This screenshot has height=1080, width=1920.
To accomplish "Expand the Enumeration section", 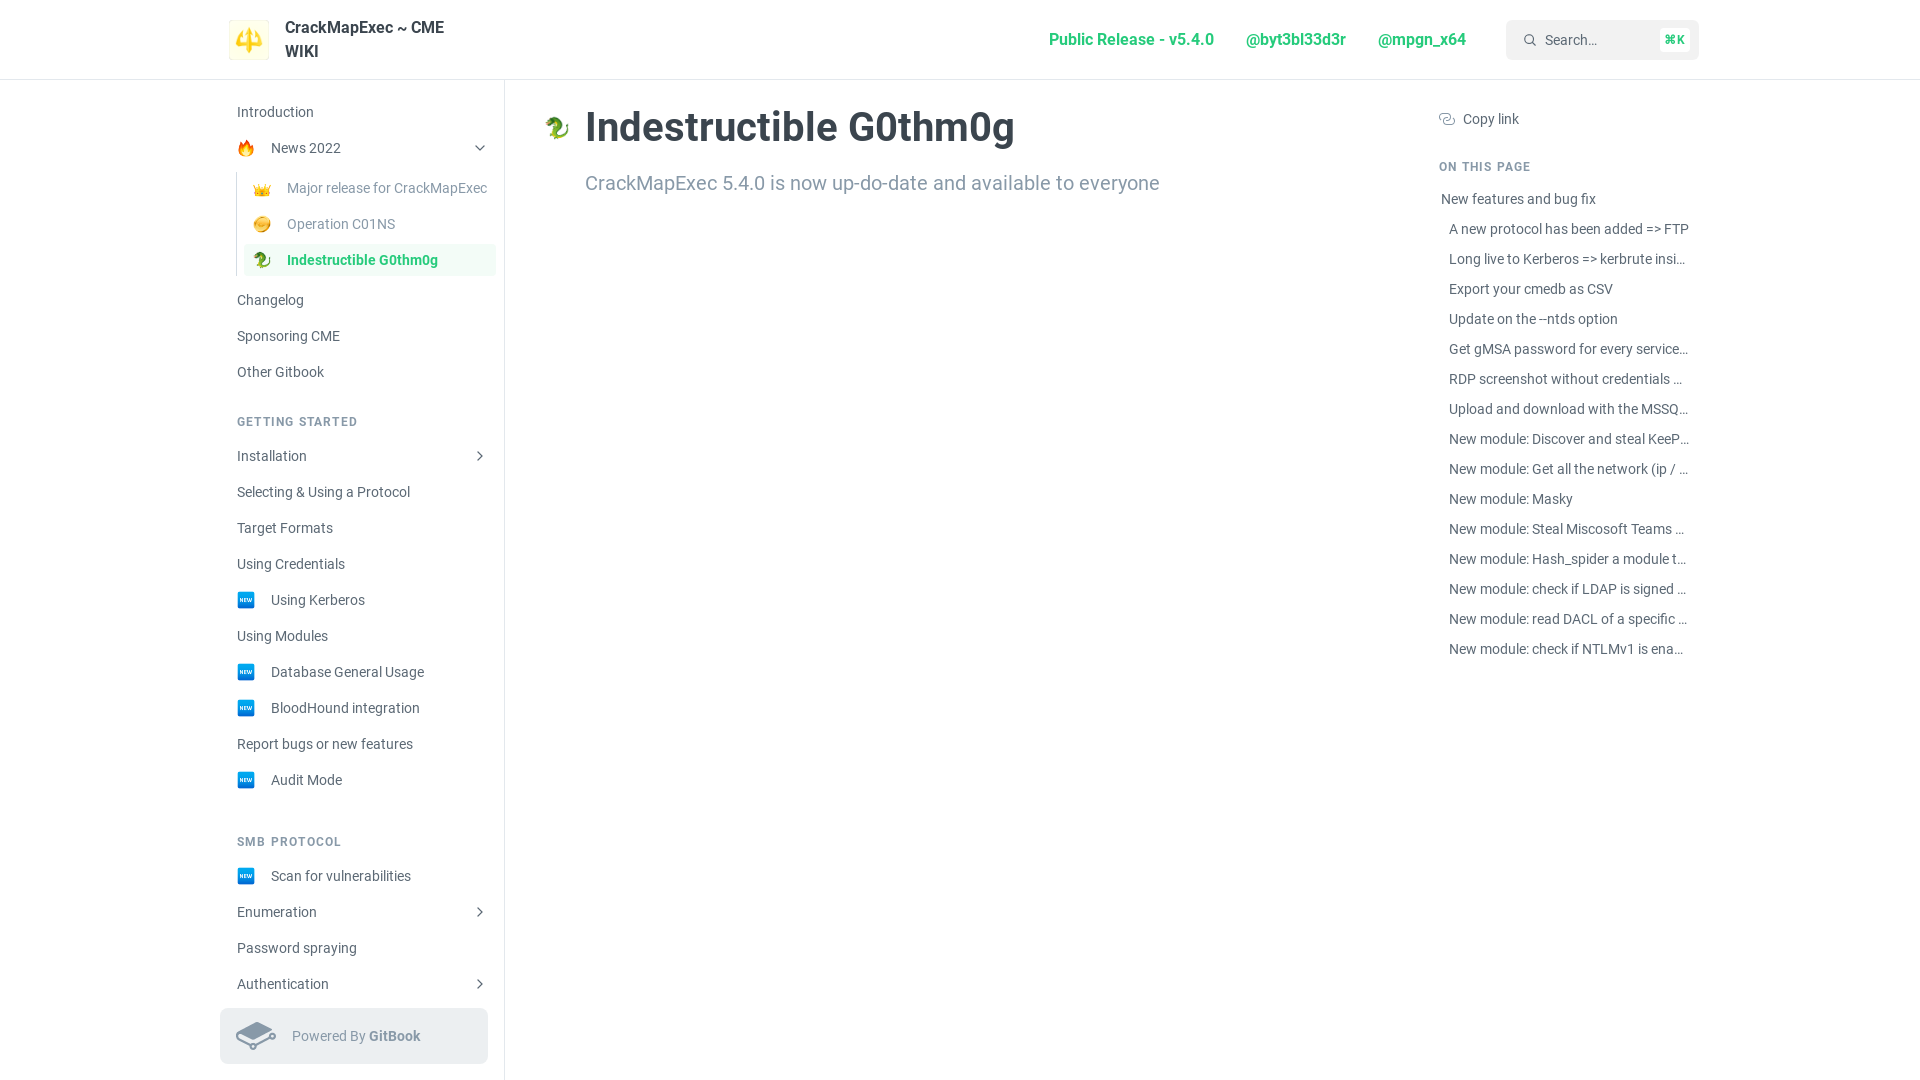I will (x=480, y=912).
